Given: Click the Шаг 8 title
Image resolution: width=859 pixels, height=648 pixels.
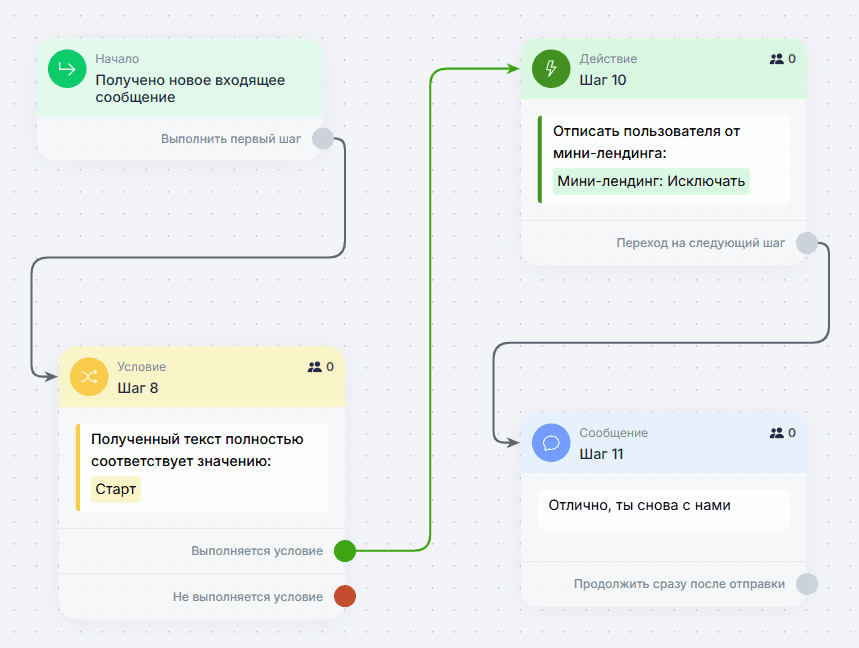Looking at the screenshot, I should (138, 388).
